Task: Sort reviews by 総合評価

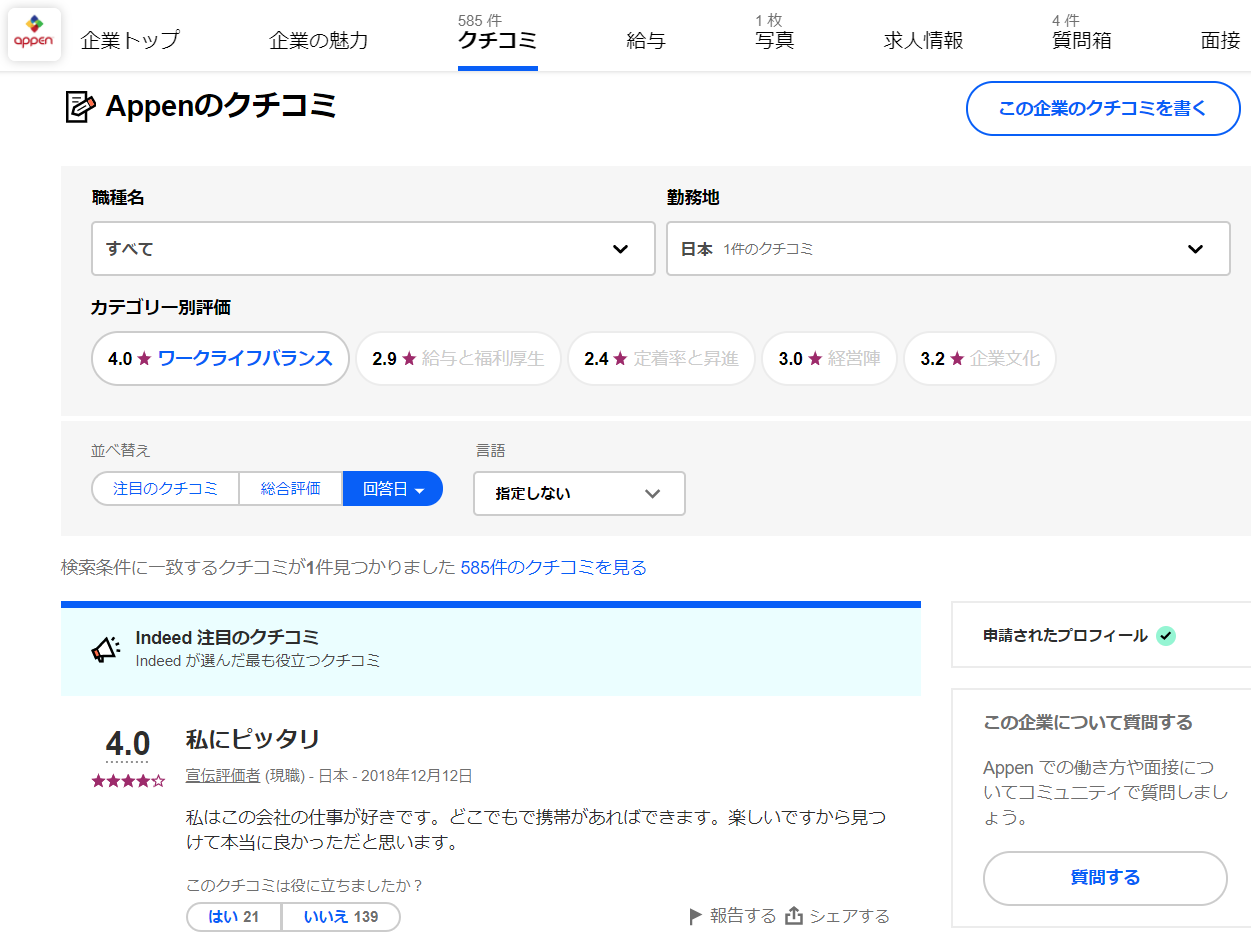Action: (x=291, y=489)
